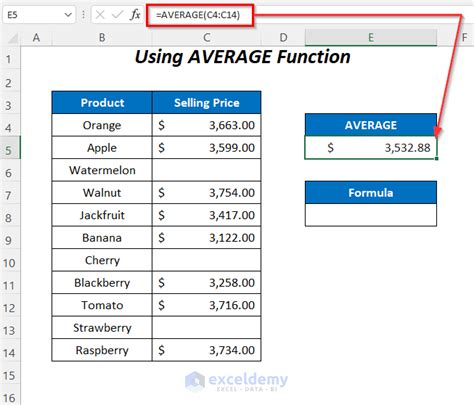Click the 'Product' header cell
Viewport: 474px width, 405px height.
coord(102,103)
